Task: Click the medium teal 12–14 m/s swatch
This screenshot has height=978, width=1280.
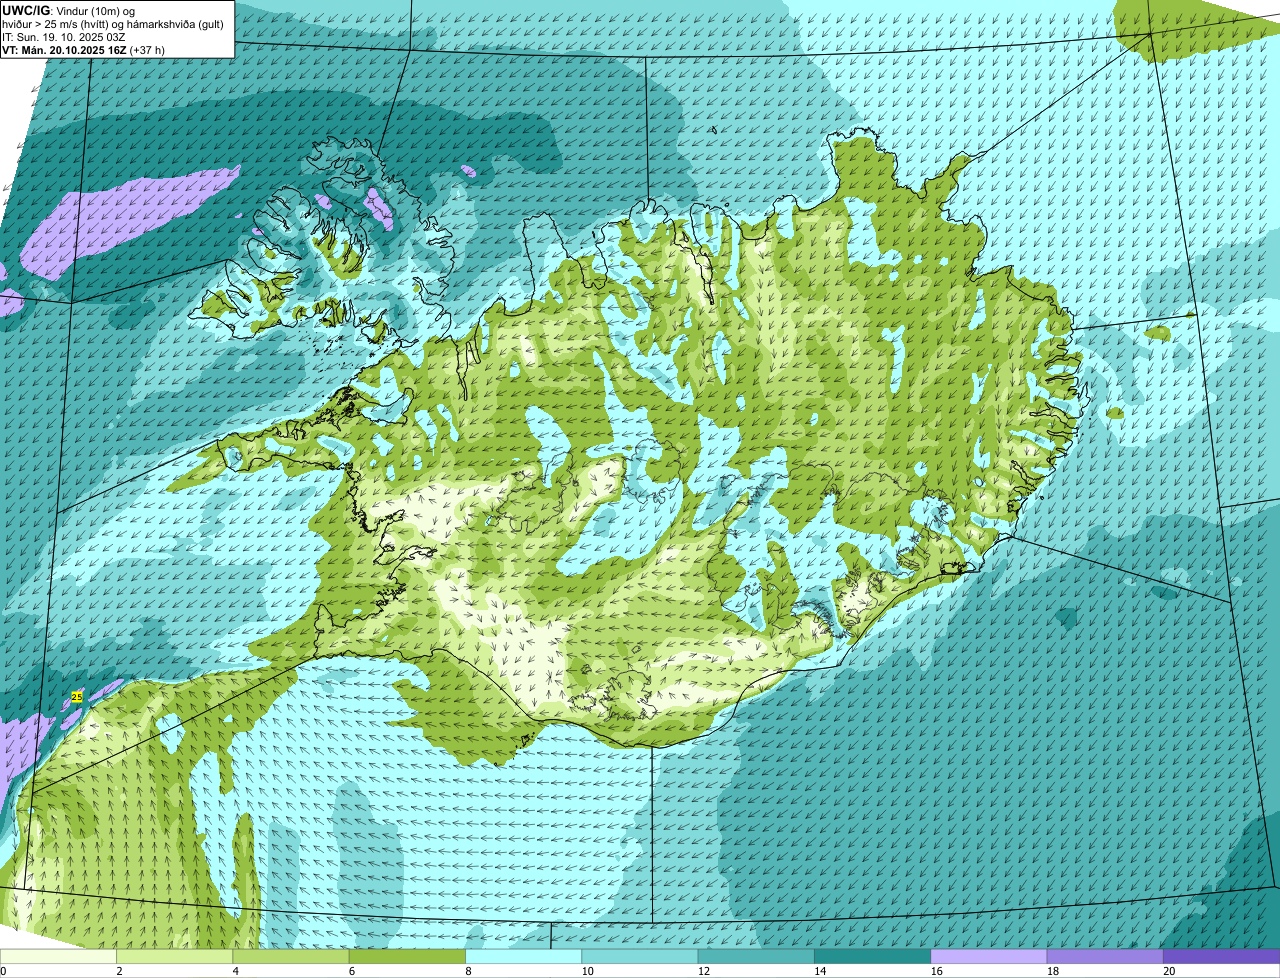Action: pyautogui.click(x=756, y=956)
